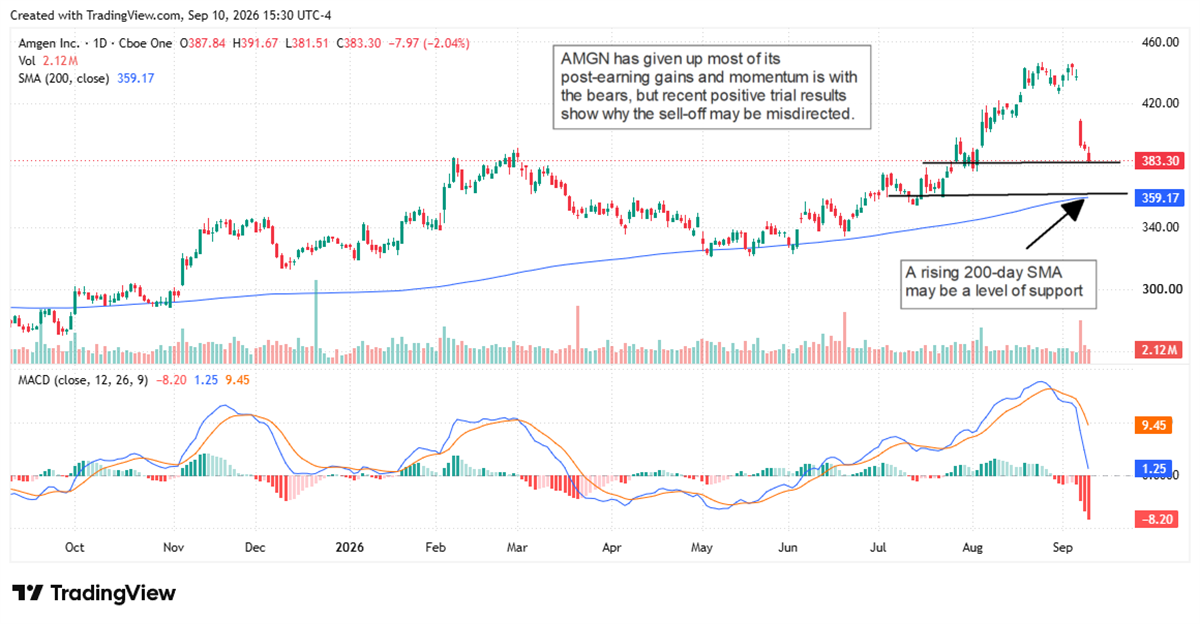Select the 'Amgen Inc.' symbol name in legend
The width and height of the screenshot is (1200, 624).
point(47,43)
